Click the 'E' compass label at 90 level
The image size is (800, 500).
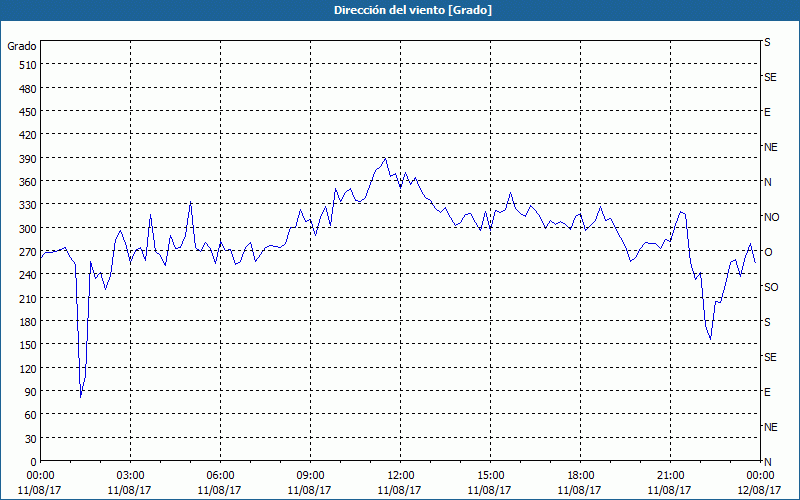pos(767,392)
